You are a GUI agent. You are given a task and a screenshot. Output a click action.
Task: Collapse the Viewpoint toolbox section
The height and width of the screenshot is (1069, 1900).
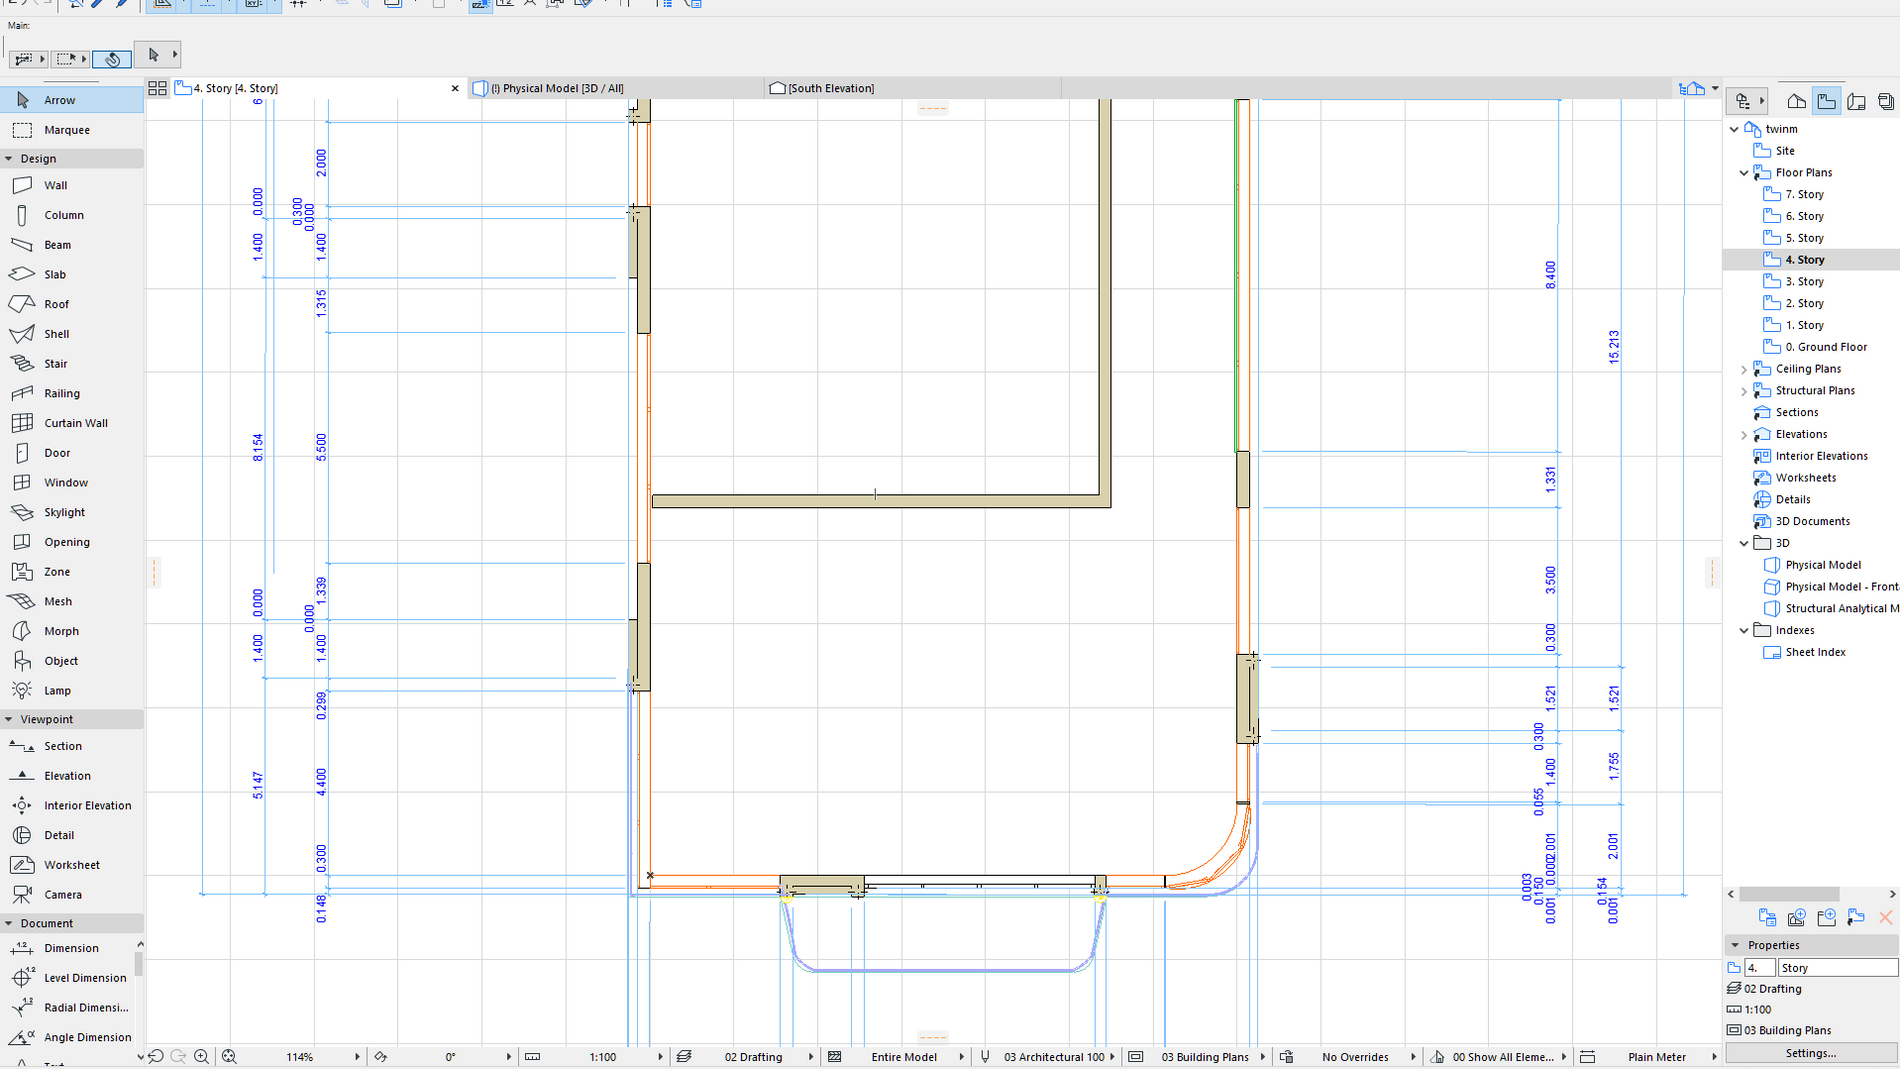9,720
